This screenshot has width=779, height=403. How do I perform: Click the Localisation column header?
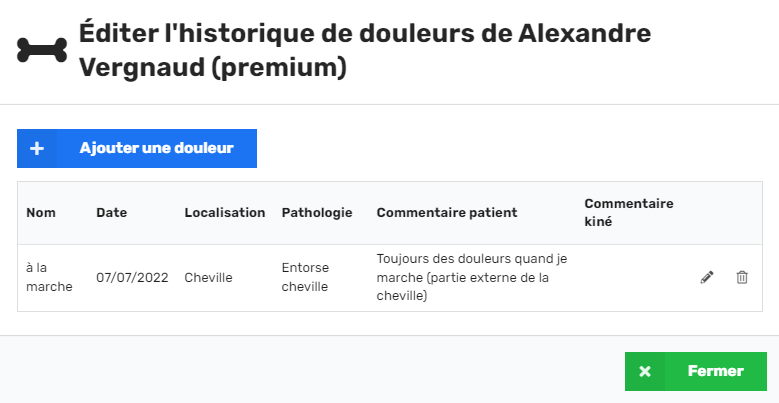pyautogui.click(x=225, y=213)
